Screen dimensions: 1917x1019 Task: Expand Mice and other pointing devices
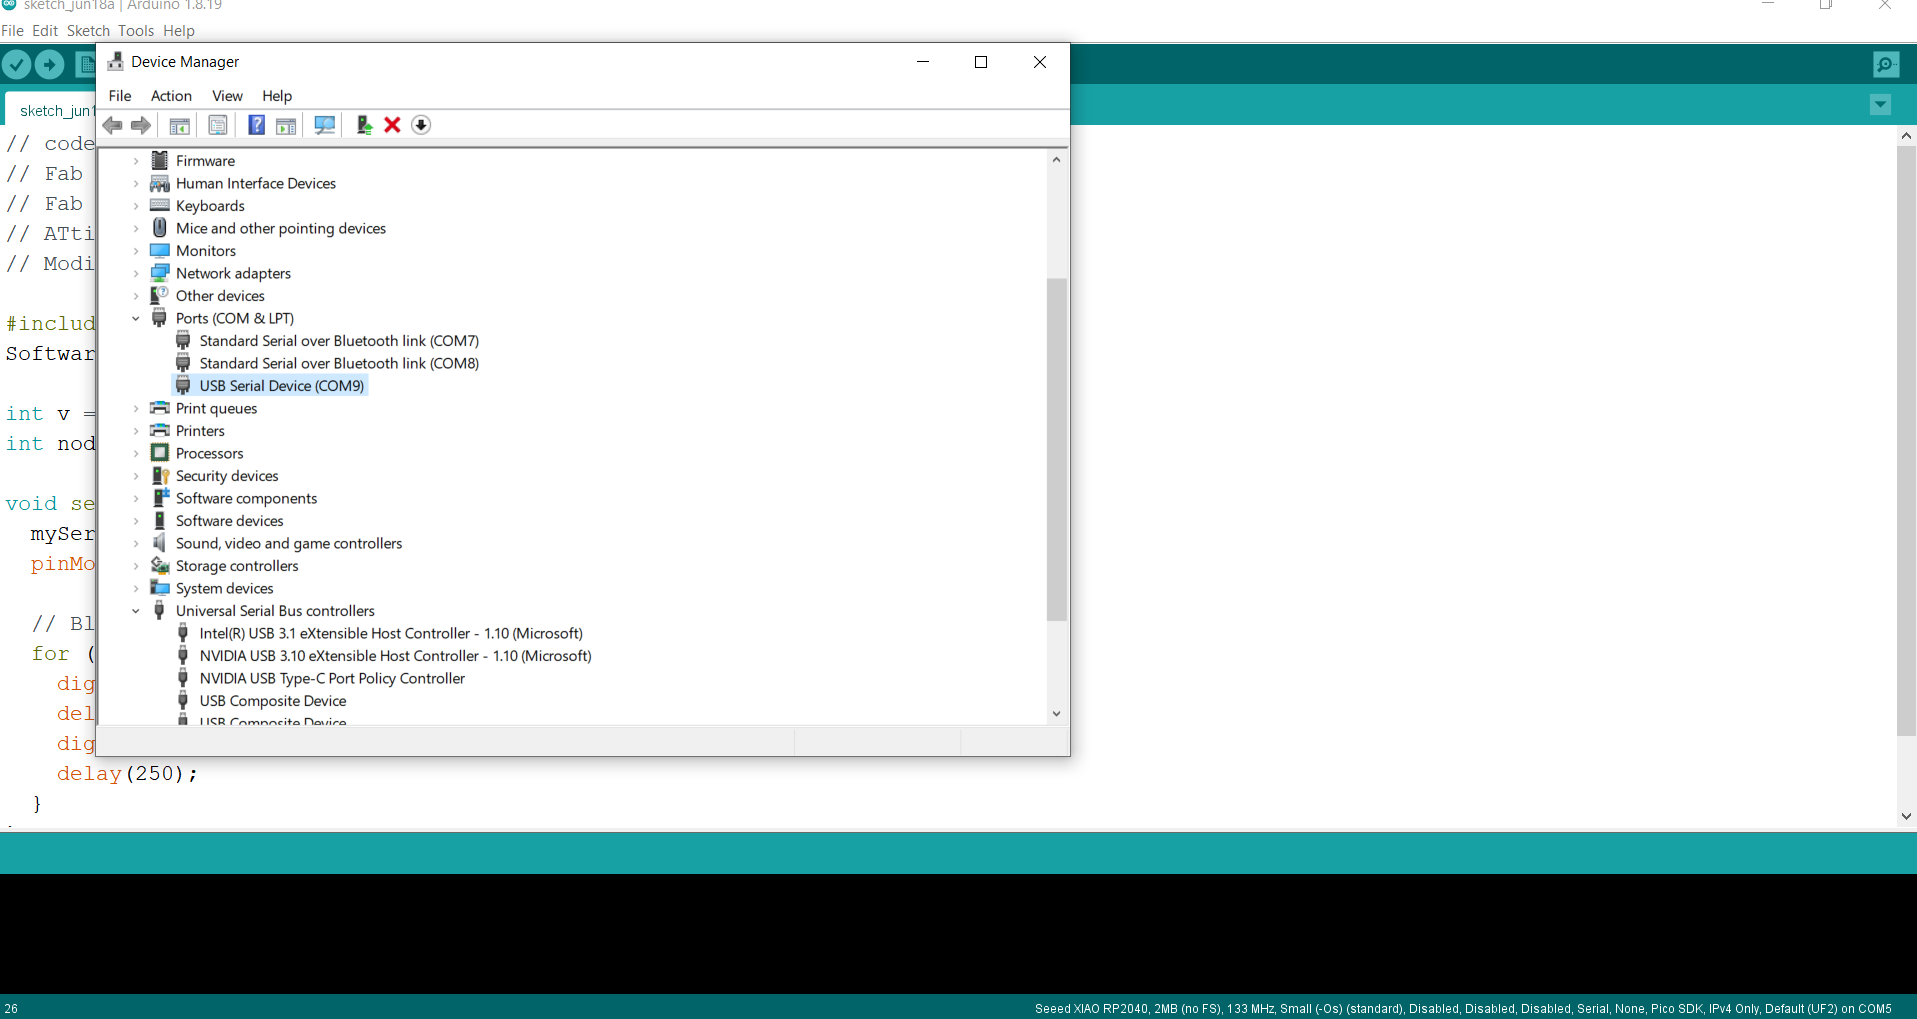coord(136,228)
